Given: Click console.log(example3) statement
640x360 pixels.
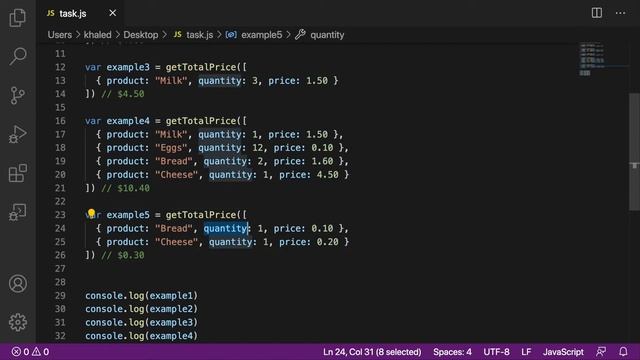Looking at the screenshot, I should [x=141, y=322].
